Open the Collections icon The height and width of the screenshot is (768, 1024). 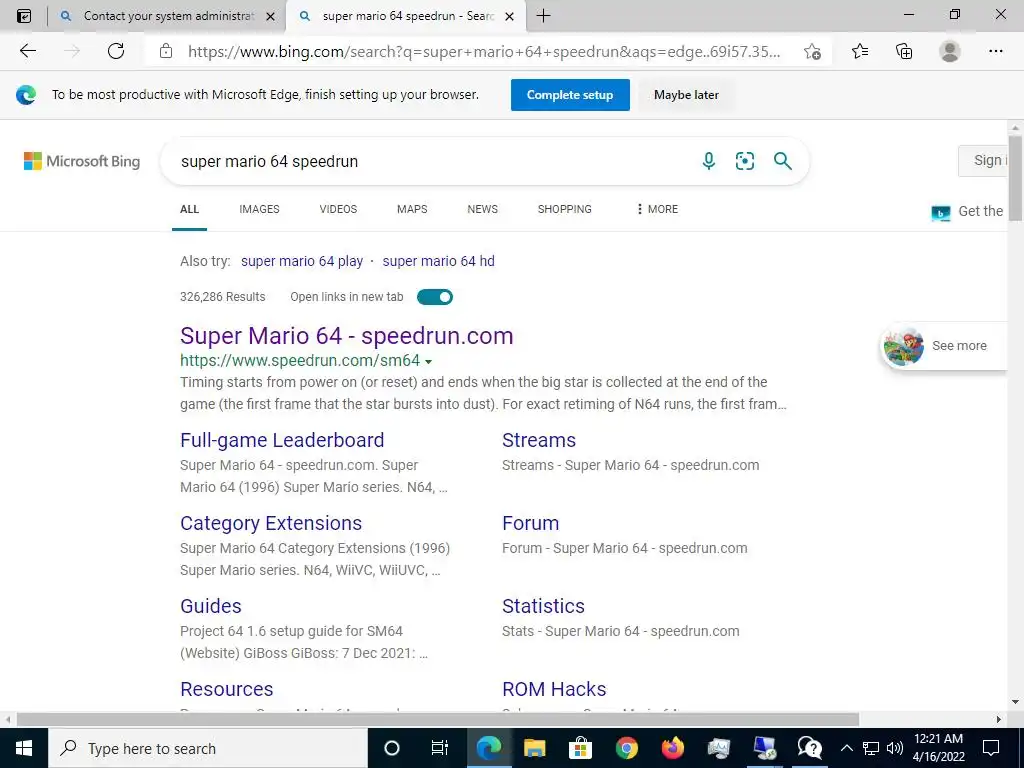point(904,51)
